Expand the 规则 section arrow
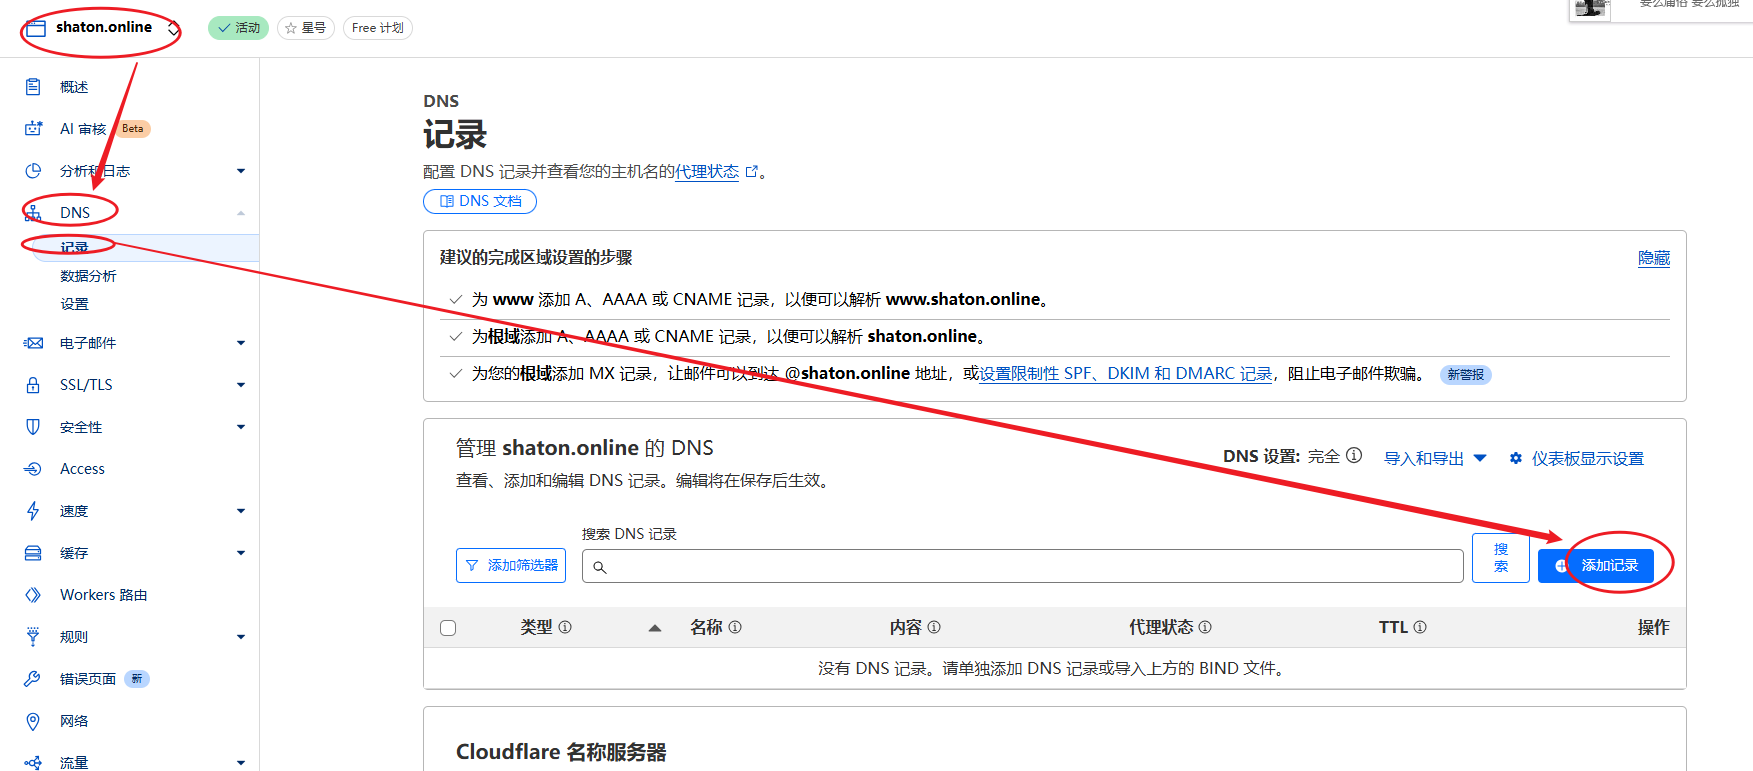1753x771 pixels. pos(241,637)
